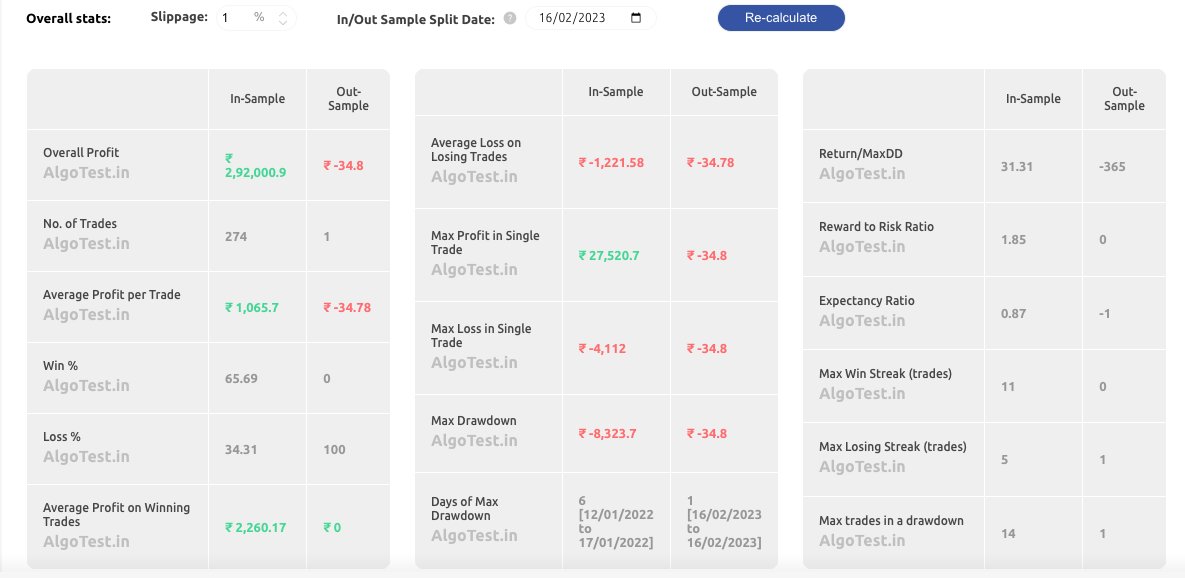Select Max trades in a drawdown value 14
Screen dimensions: 1185x578
click(1008, 533)
